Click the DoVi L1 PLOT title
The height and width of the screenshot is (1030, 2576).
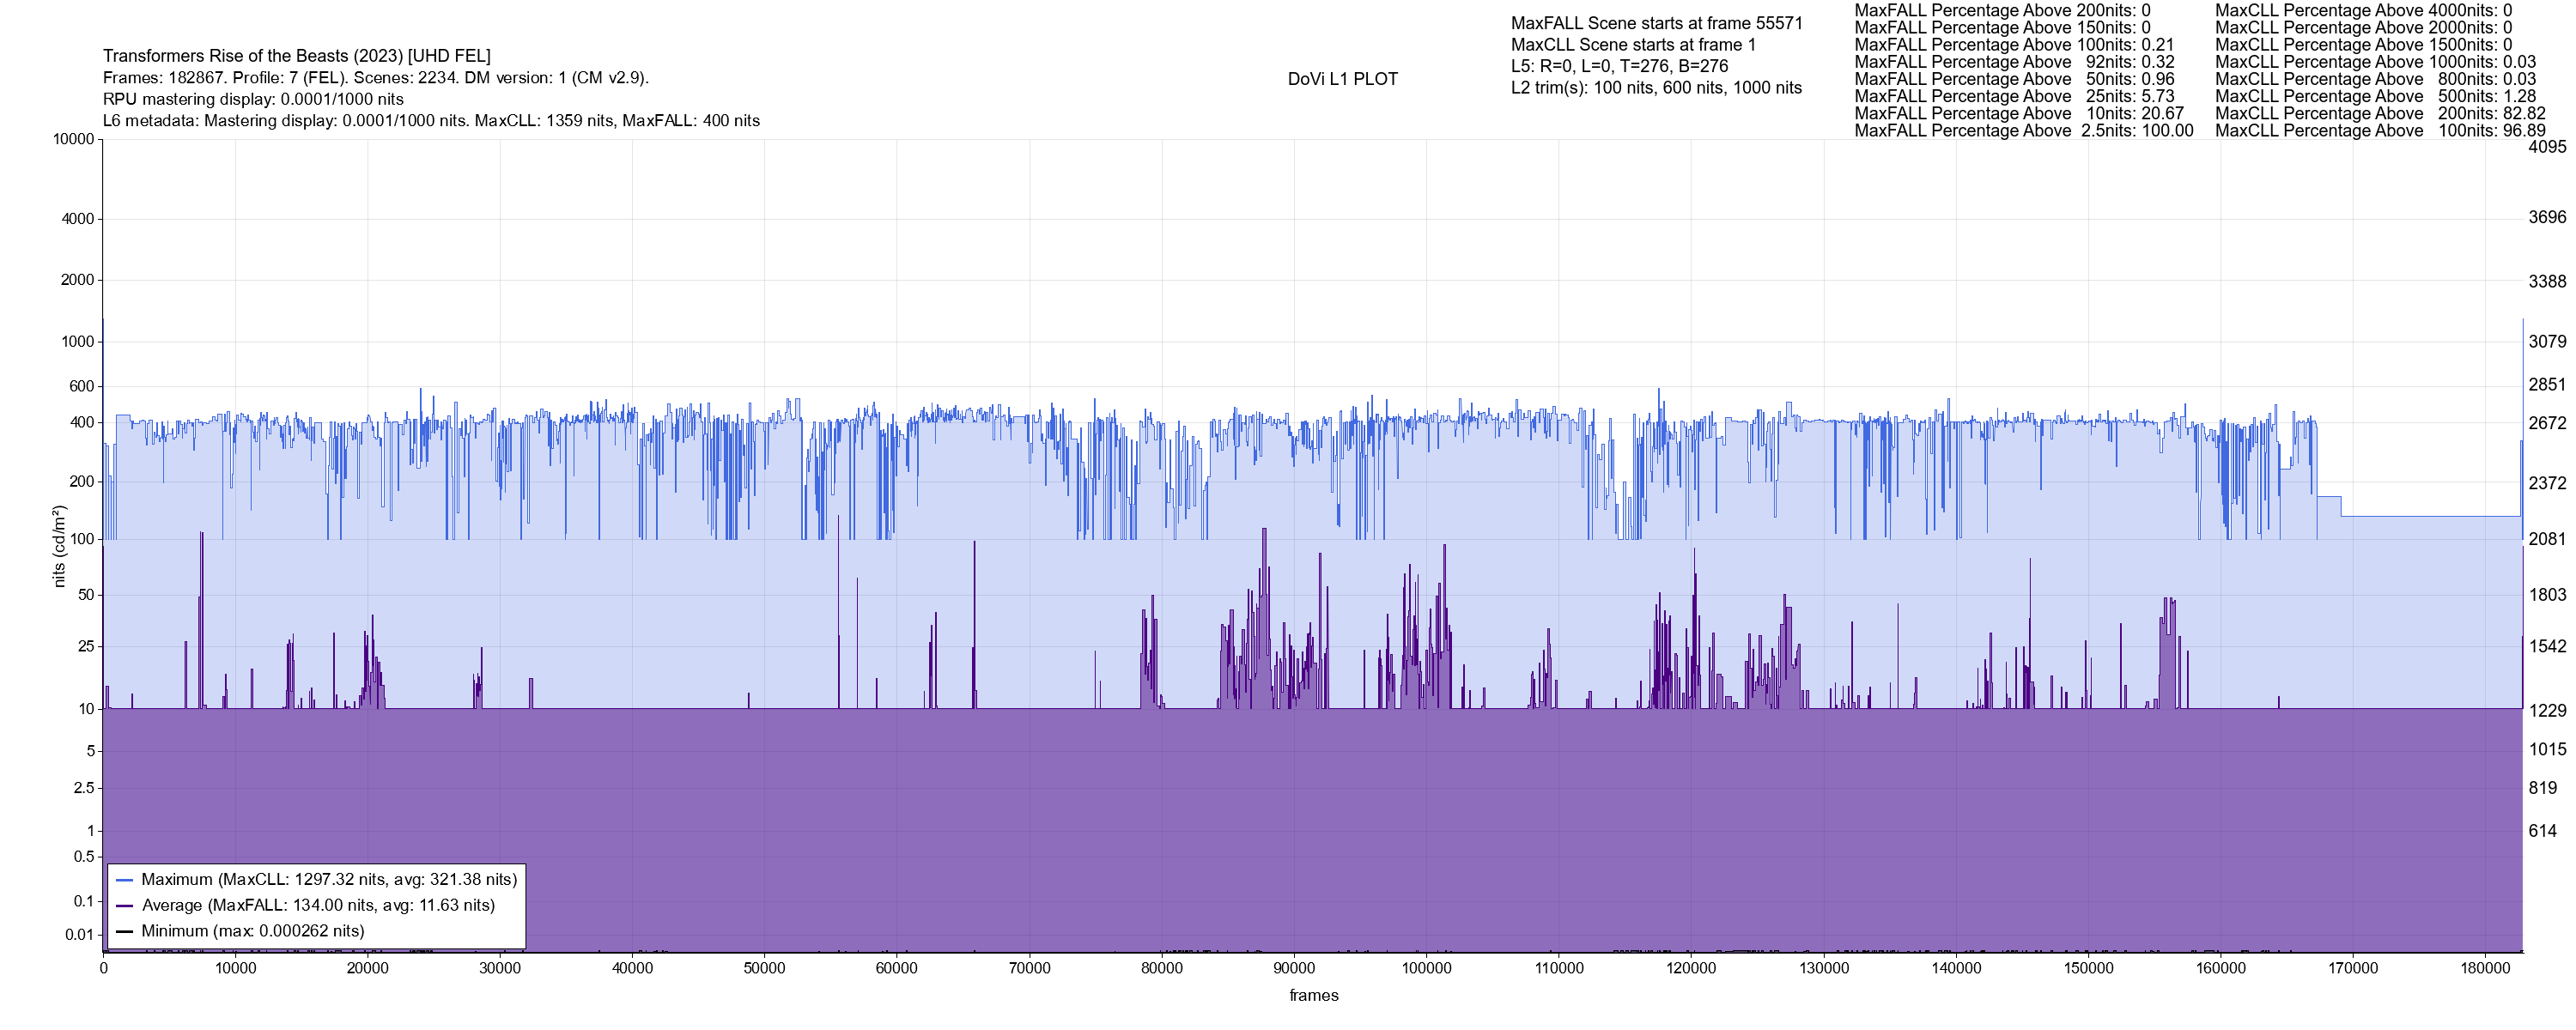click(1342, 79)
